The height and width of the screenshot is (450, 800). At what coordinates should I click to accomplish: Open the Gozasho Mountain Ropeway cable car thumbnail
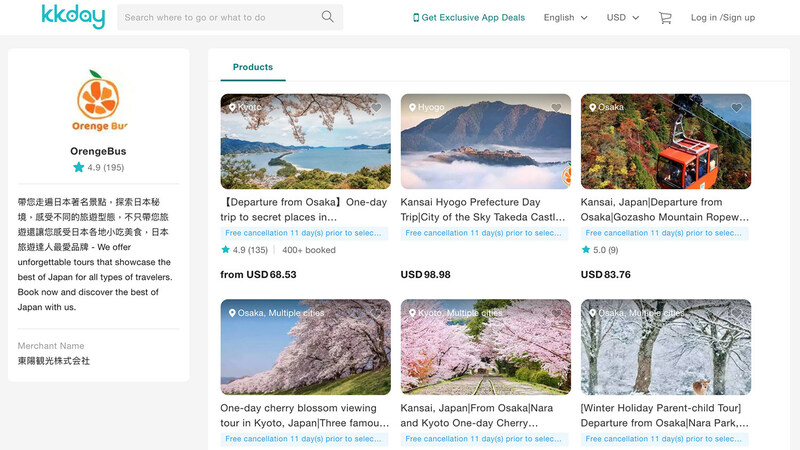click(x=665, y=142)
